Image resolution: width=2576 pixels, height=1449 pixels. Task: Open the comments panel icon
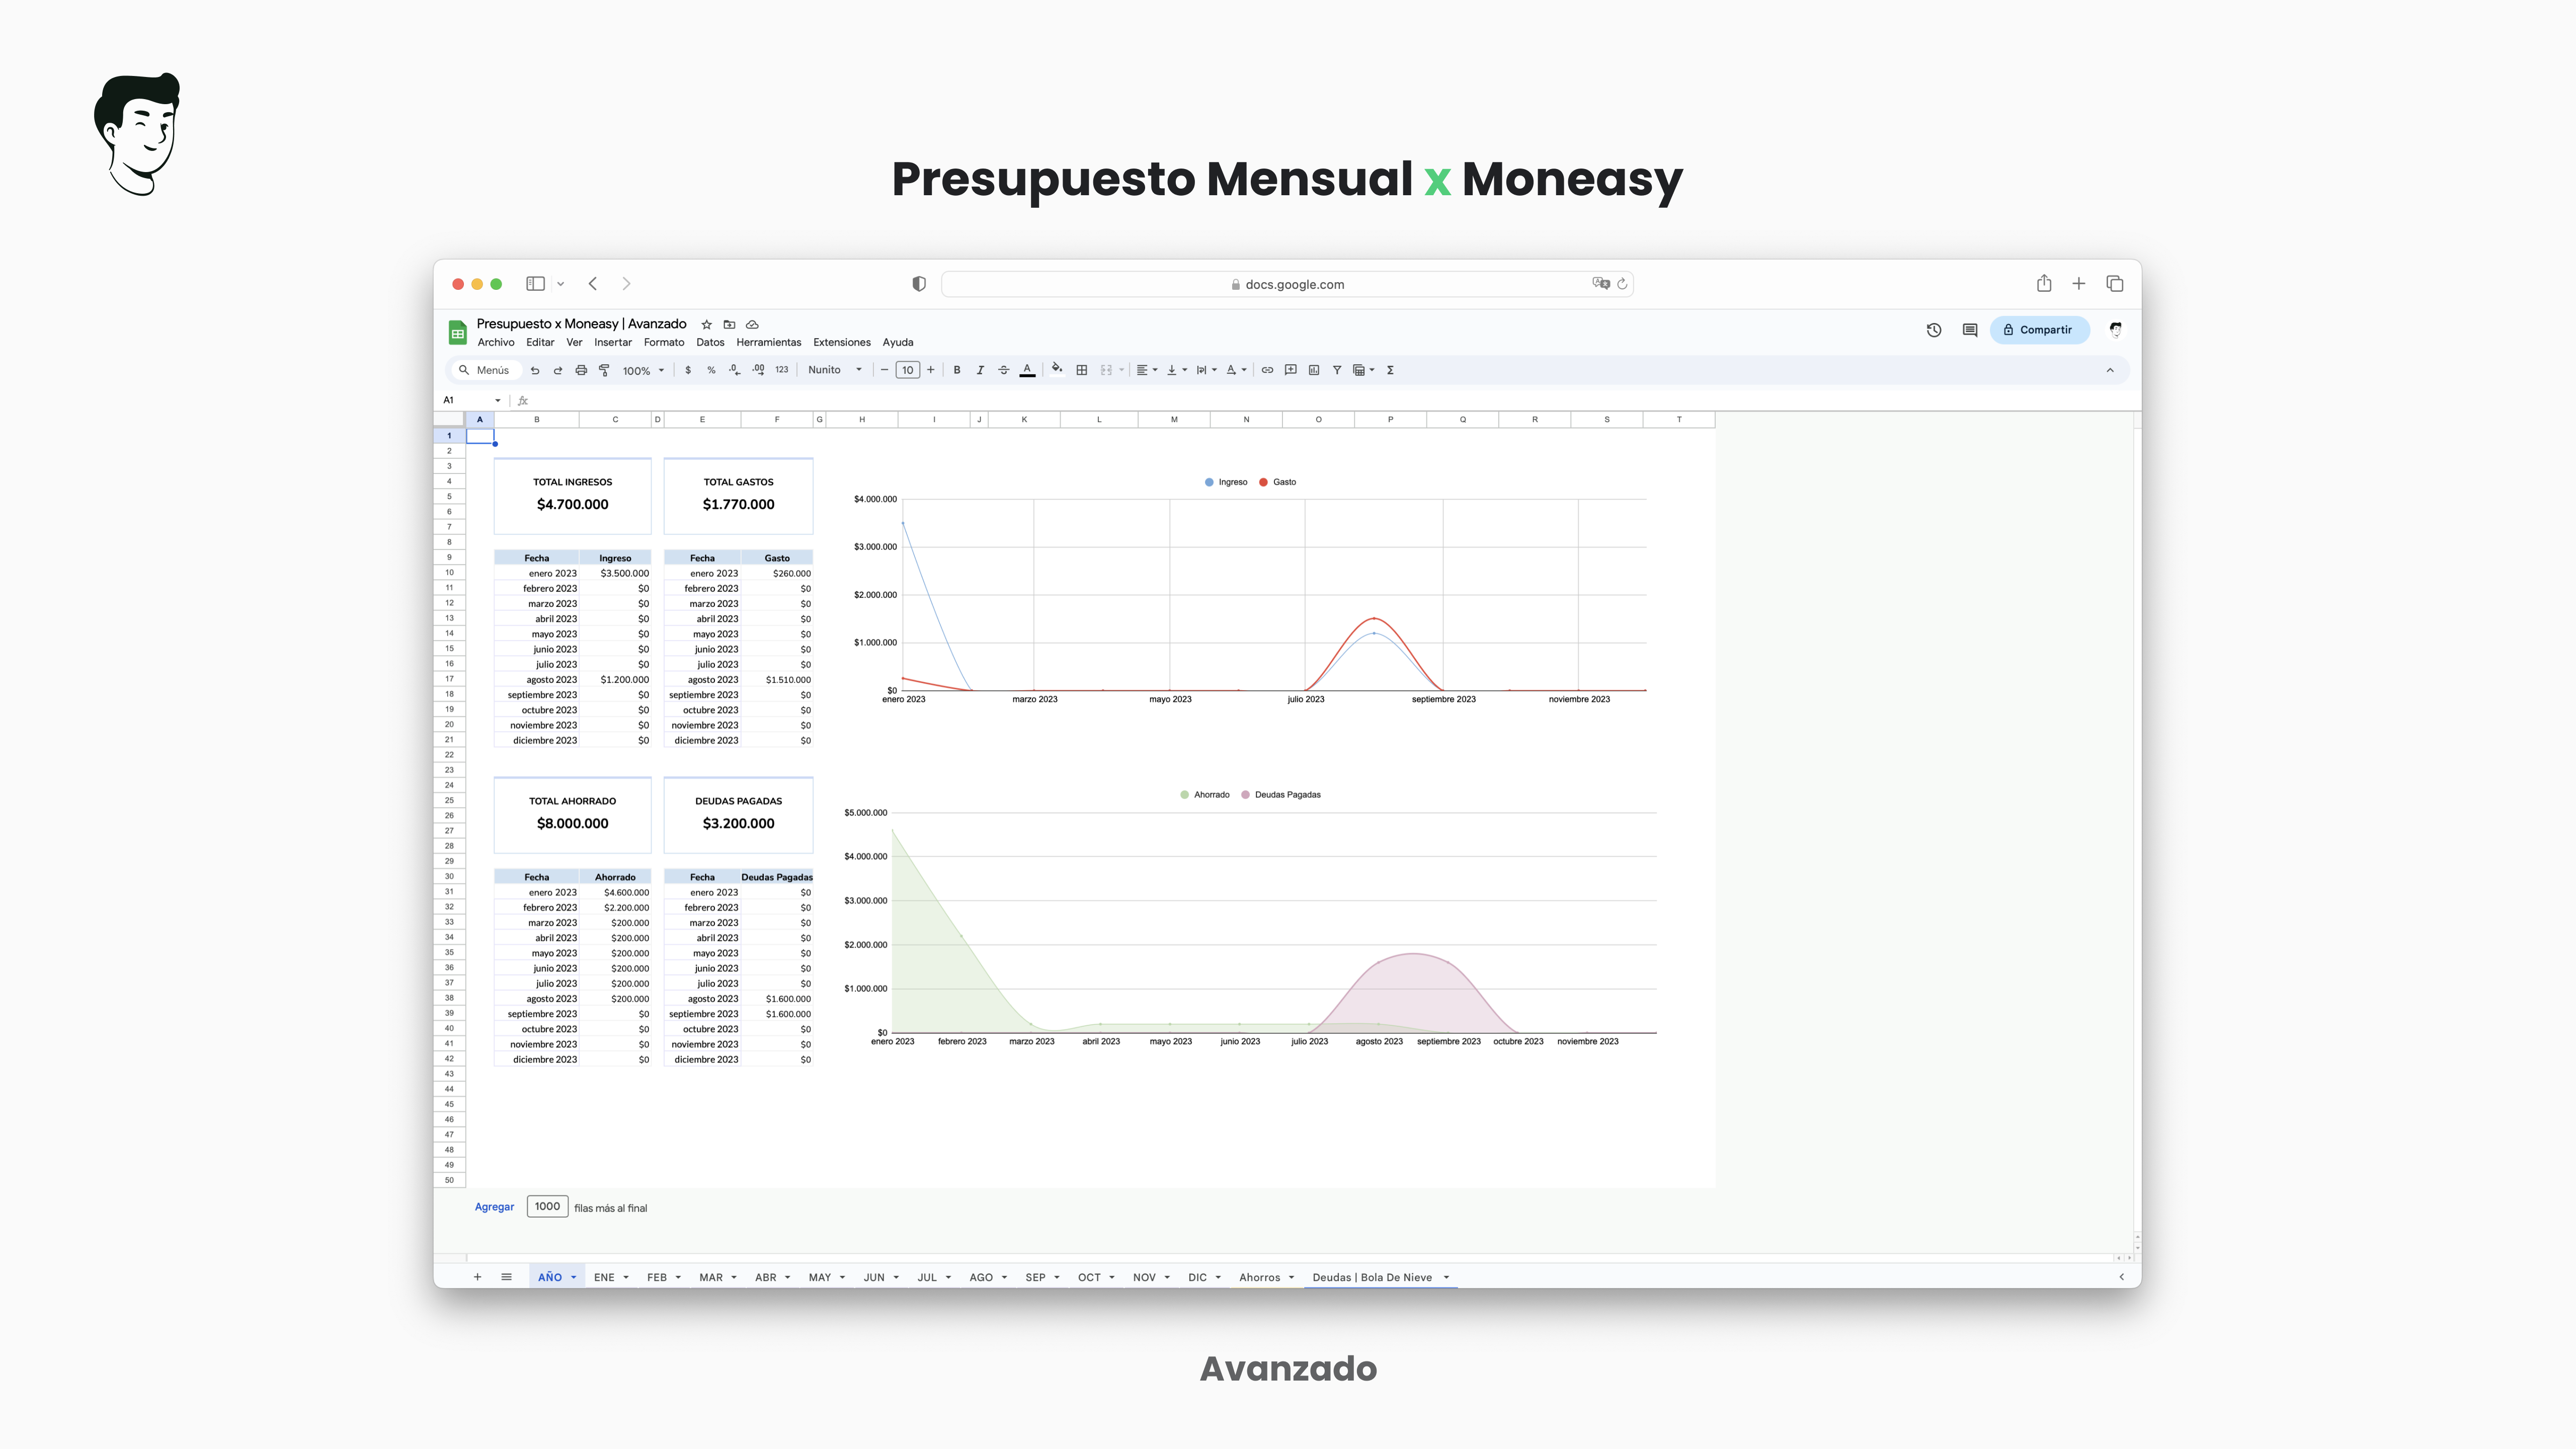click(x=1970, y=330)
